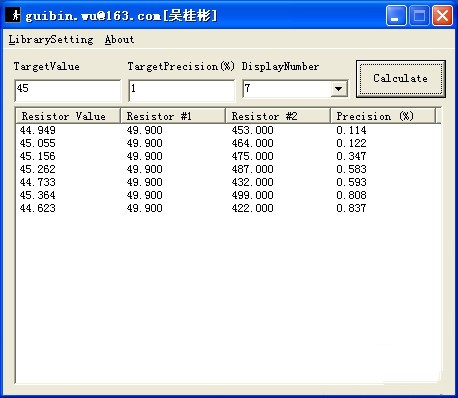The height and width of the screenshot is (398, 458).
Task: Click Resistor #1 cell in the 44.623 row
Action: (x=144, y=208)
